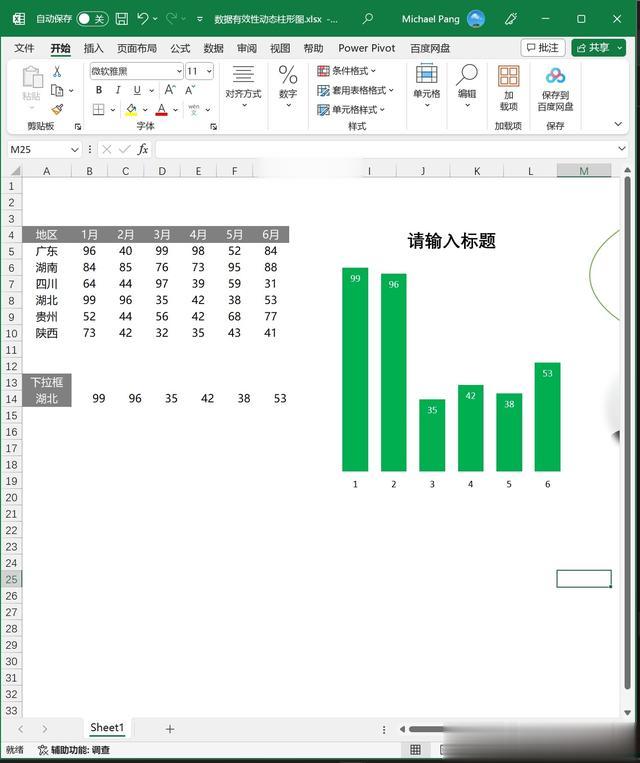This screenshot has height=763, width=640.
Task: Click the Select All corner triangle
Action: [x=16, y=170]
